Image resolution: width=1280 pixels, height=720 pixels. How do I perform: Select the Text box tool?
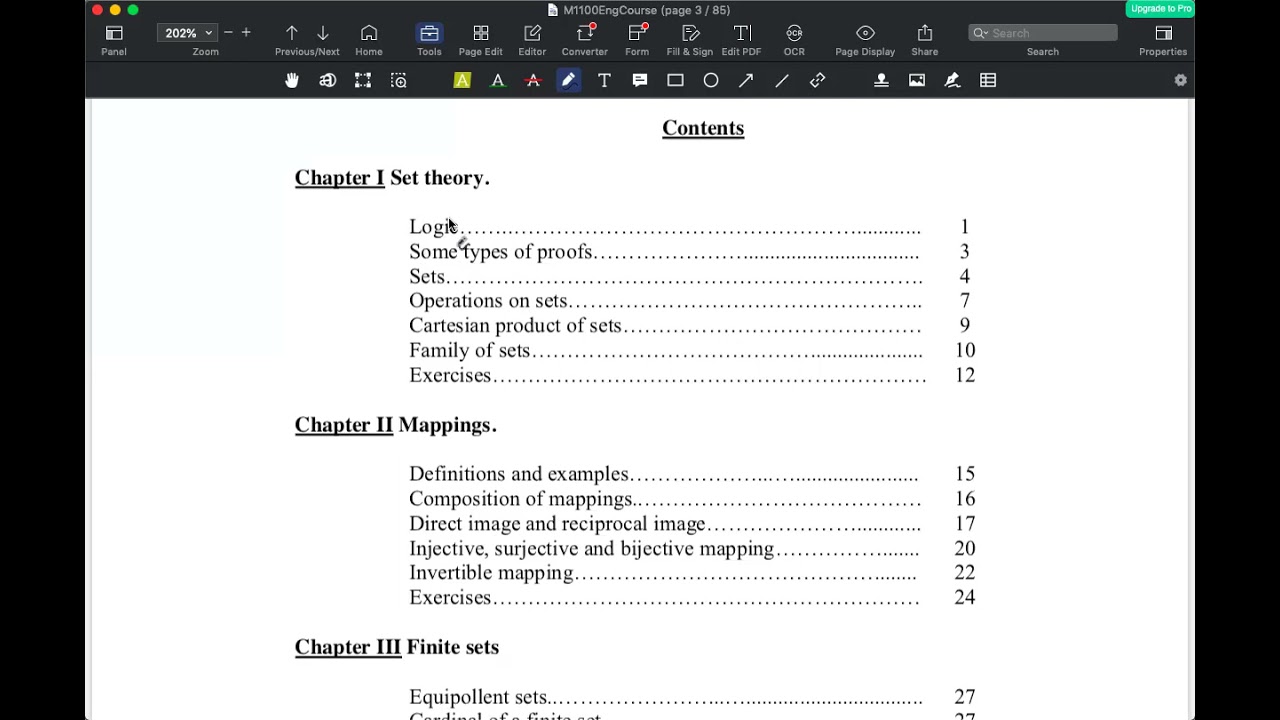[x=604, y=80]
